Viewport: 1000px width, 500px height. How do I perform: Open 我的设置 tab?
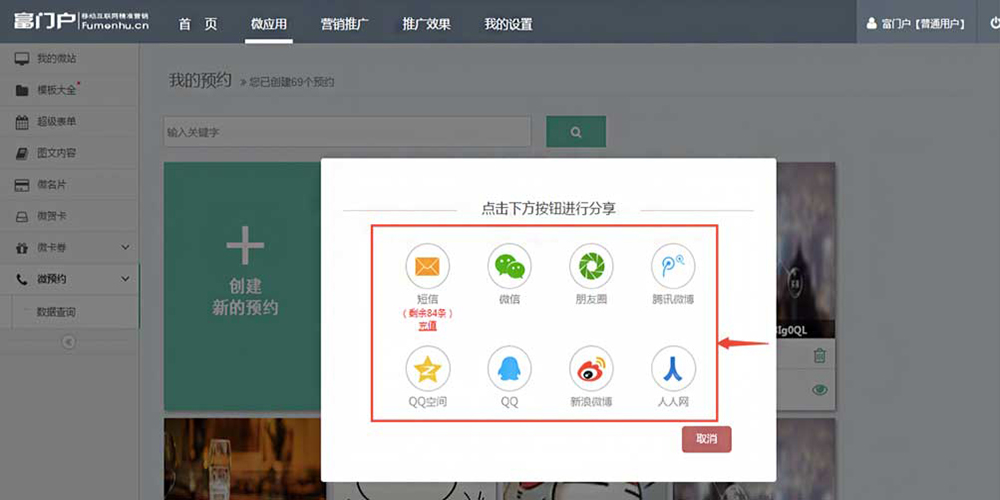click(508, 24)
